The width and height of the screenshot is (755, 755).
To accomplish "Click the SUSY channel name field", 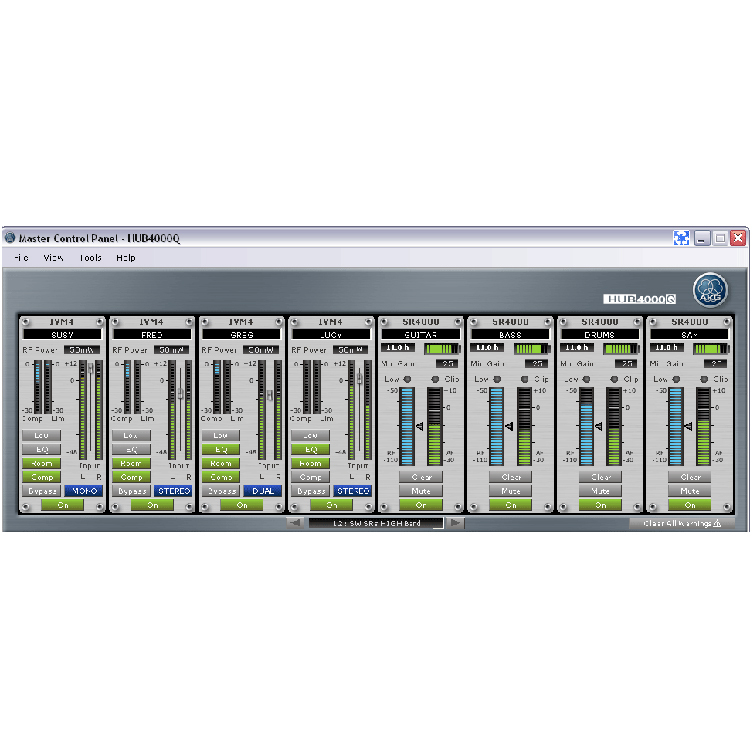I will 62,335.
